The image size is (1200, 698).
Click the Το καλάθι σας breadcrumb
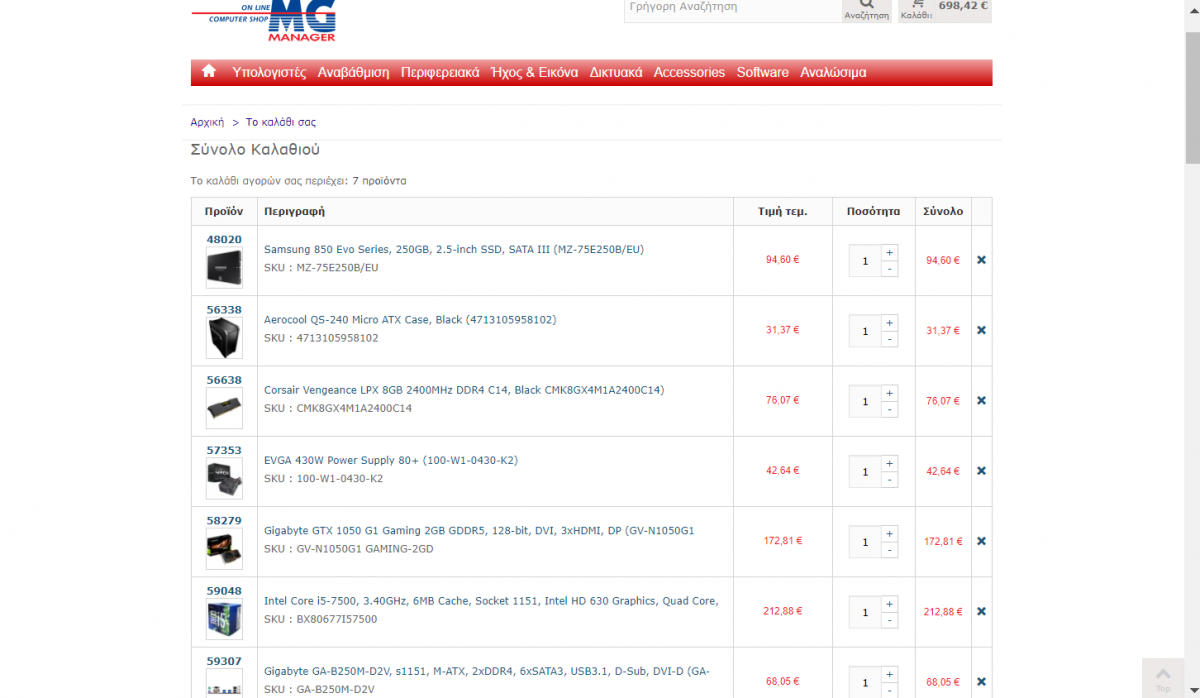pyautogui.click(x=281, y=122)
